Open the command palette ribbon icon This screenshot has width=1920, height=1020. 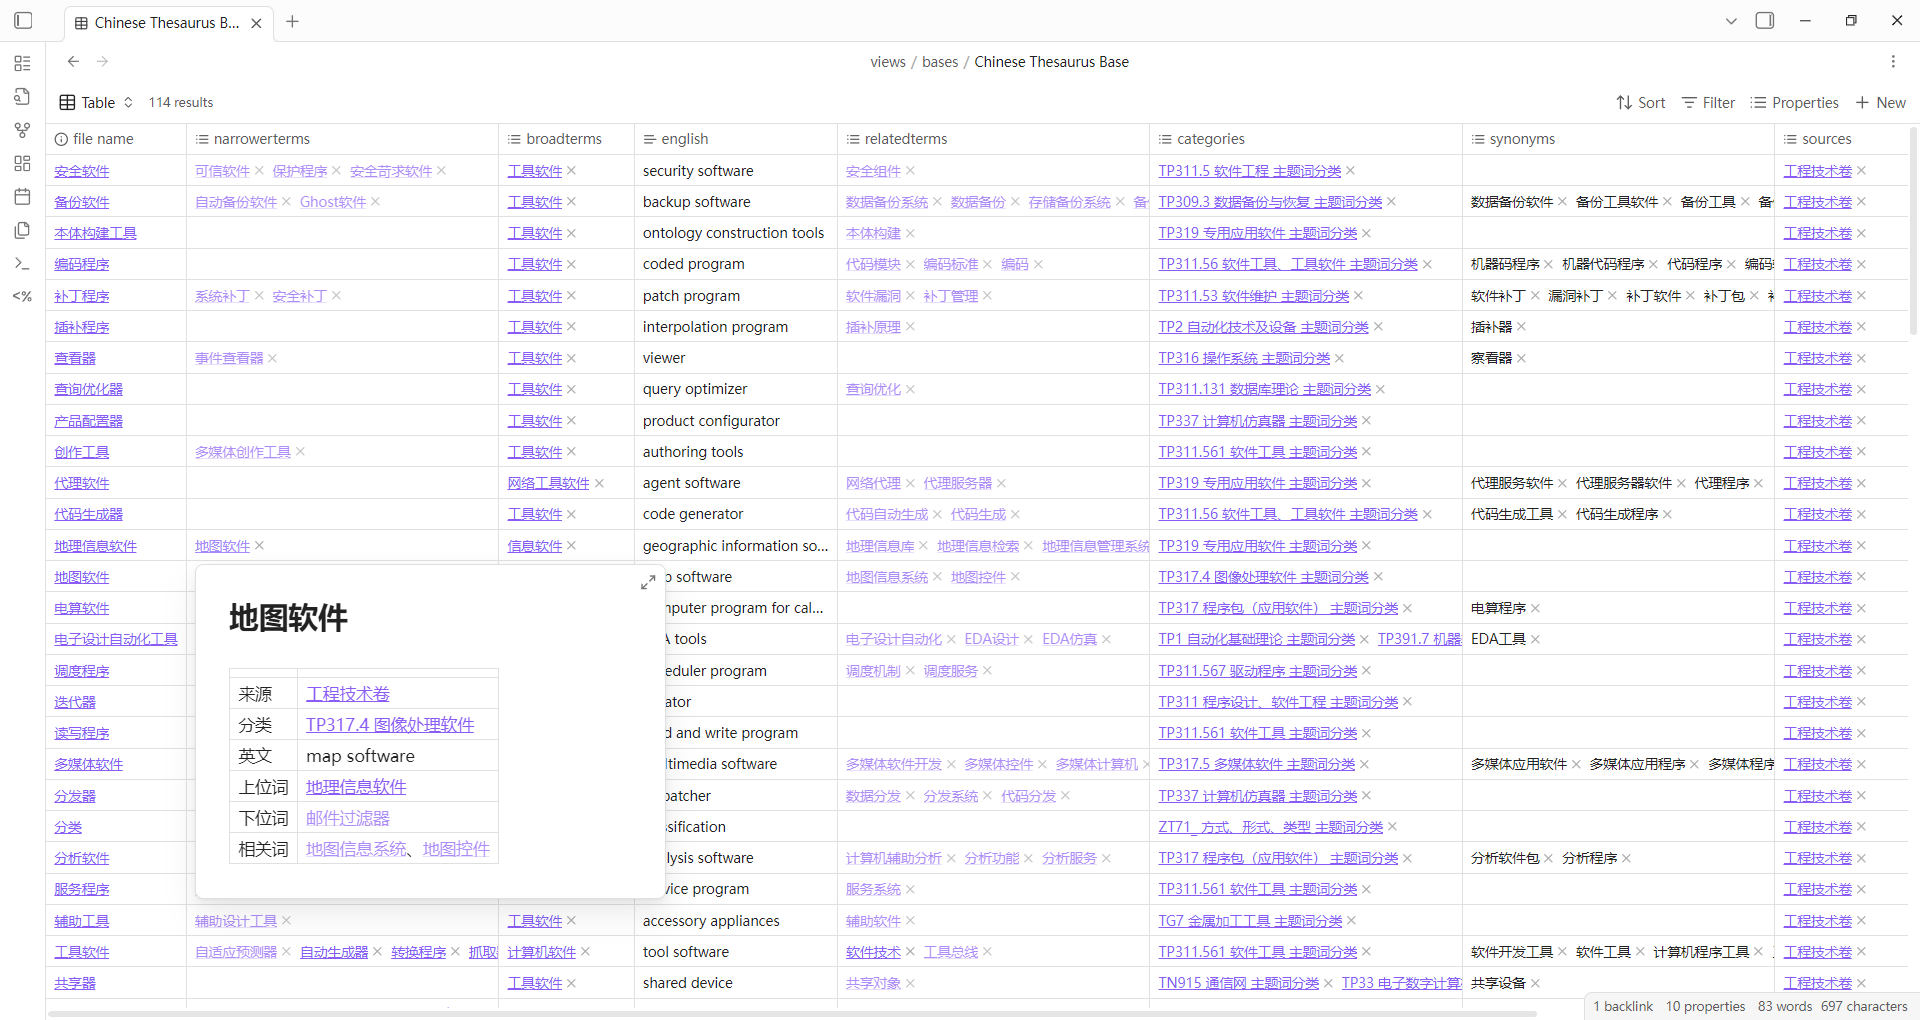[x=22, y=264]
